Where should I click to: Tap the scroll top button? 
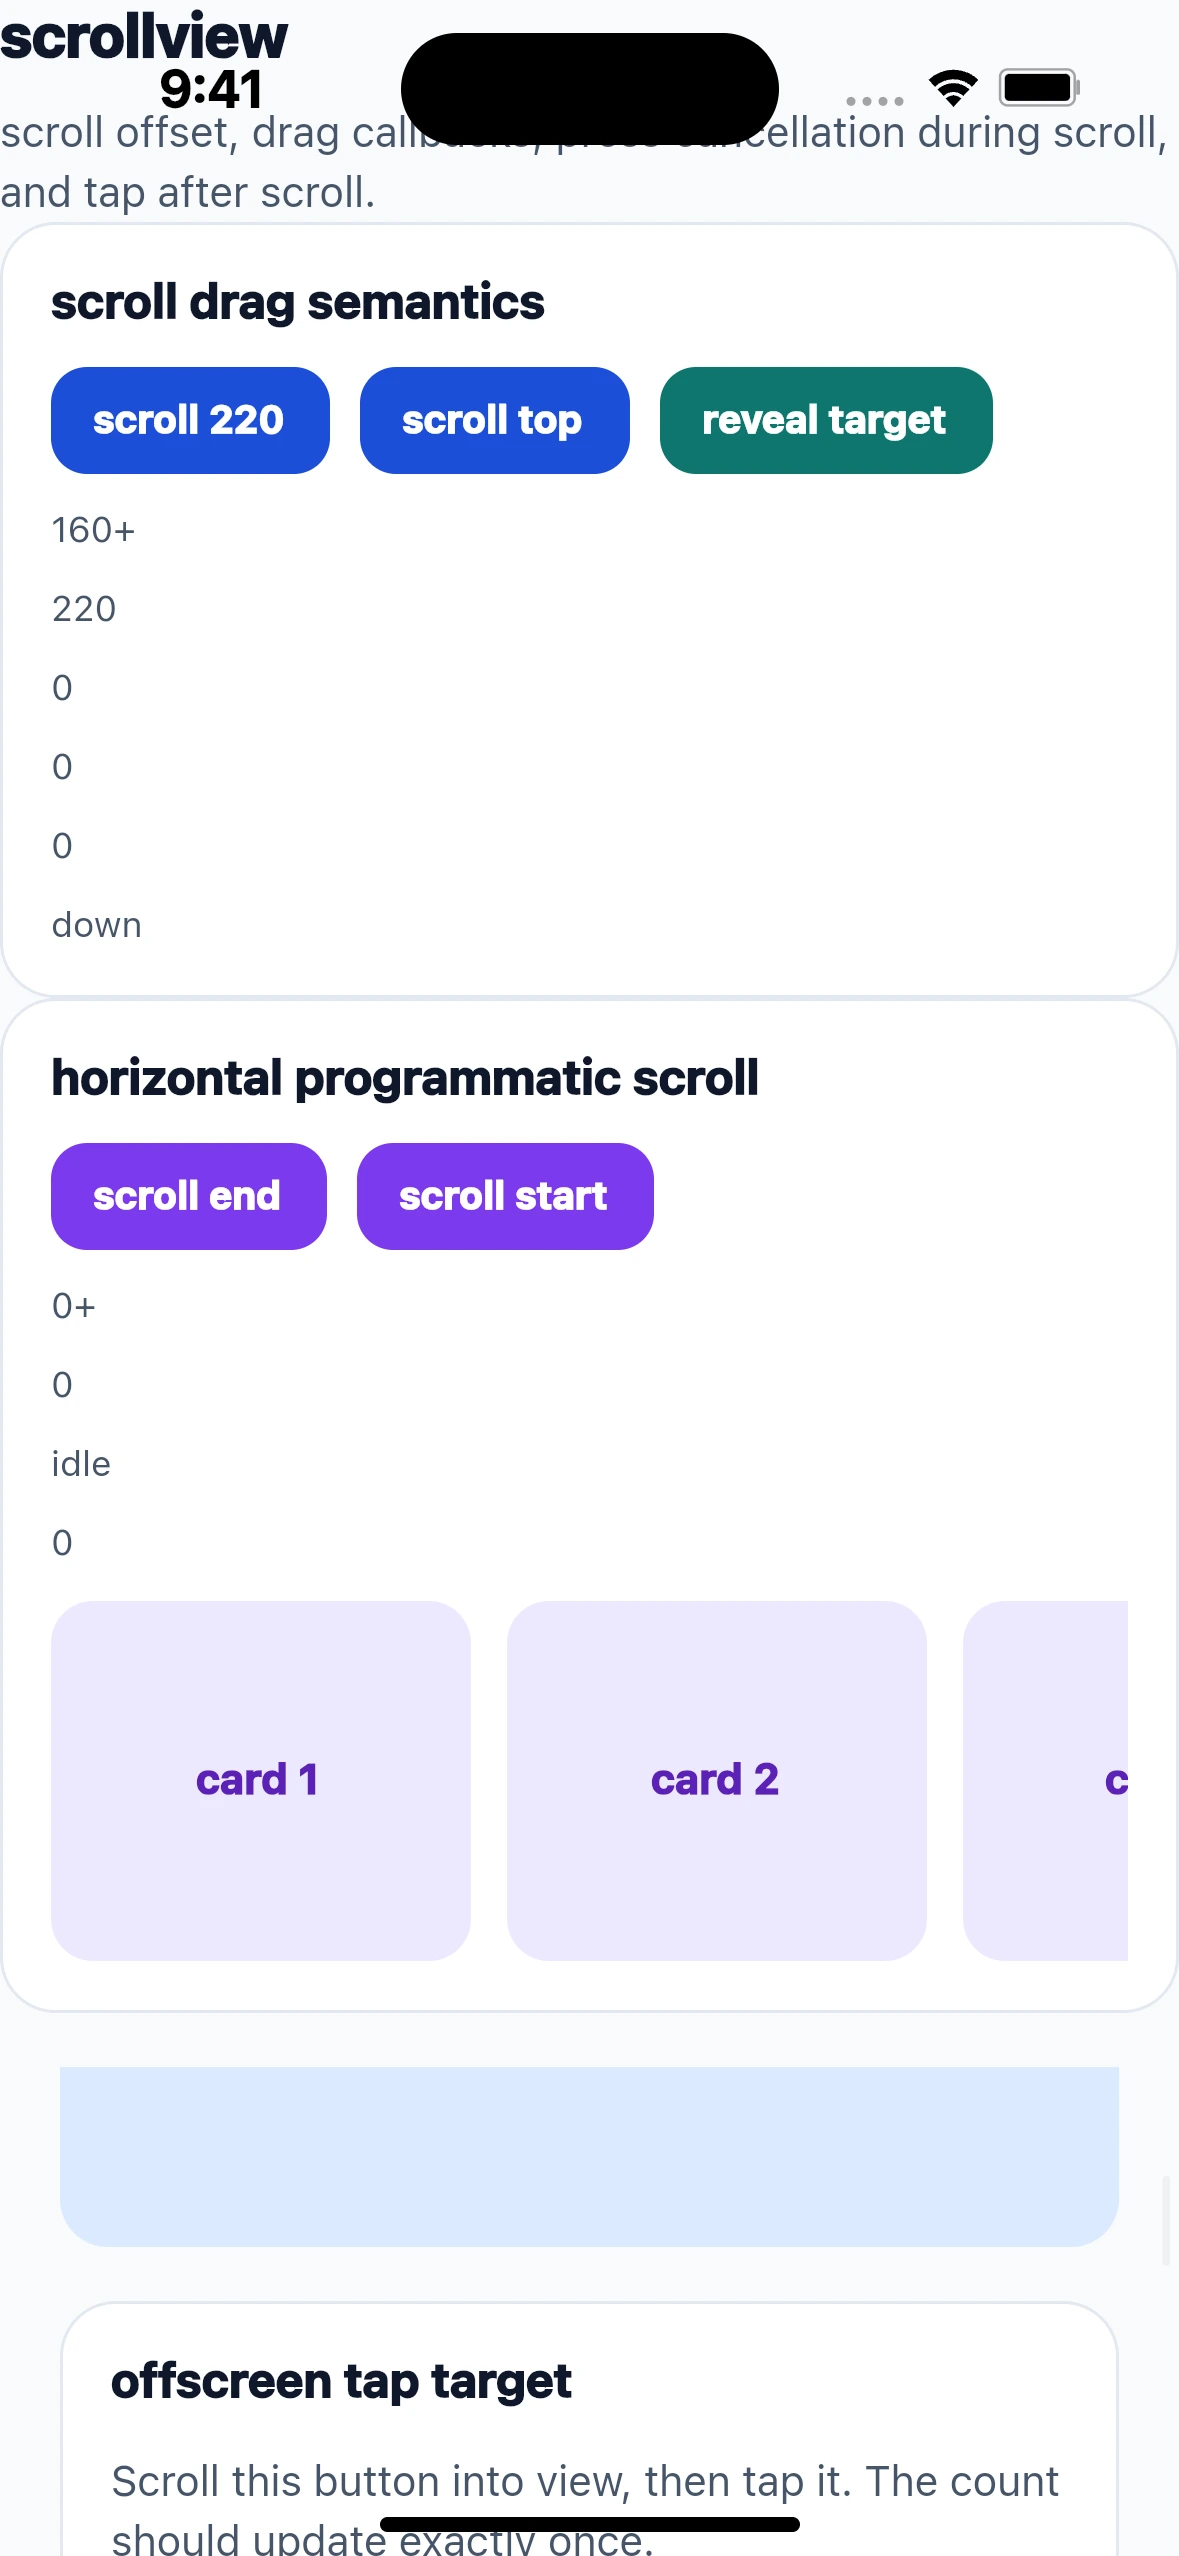[494, 420]
